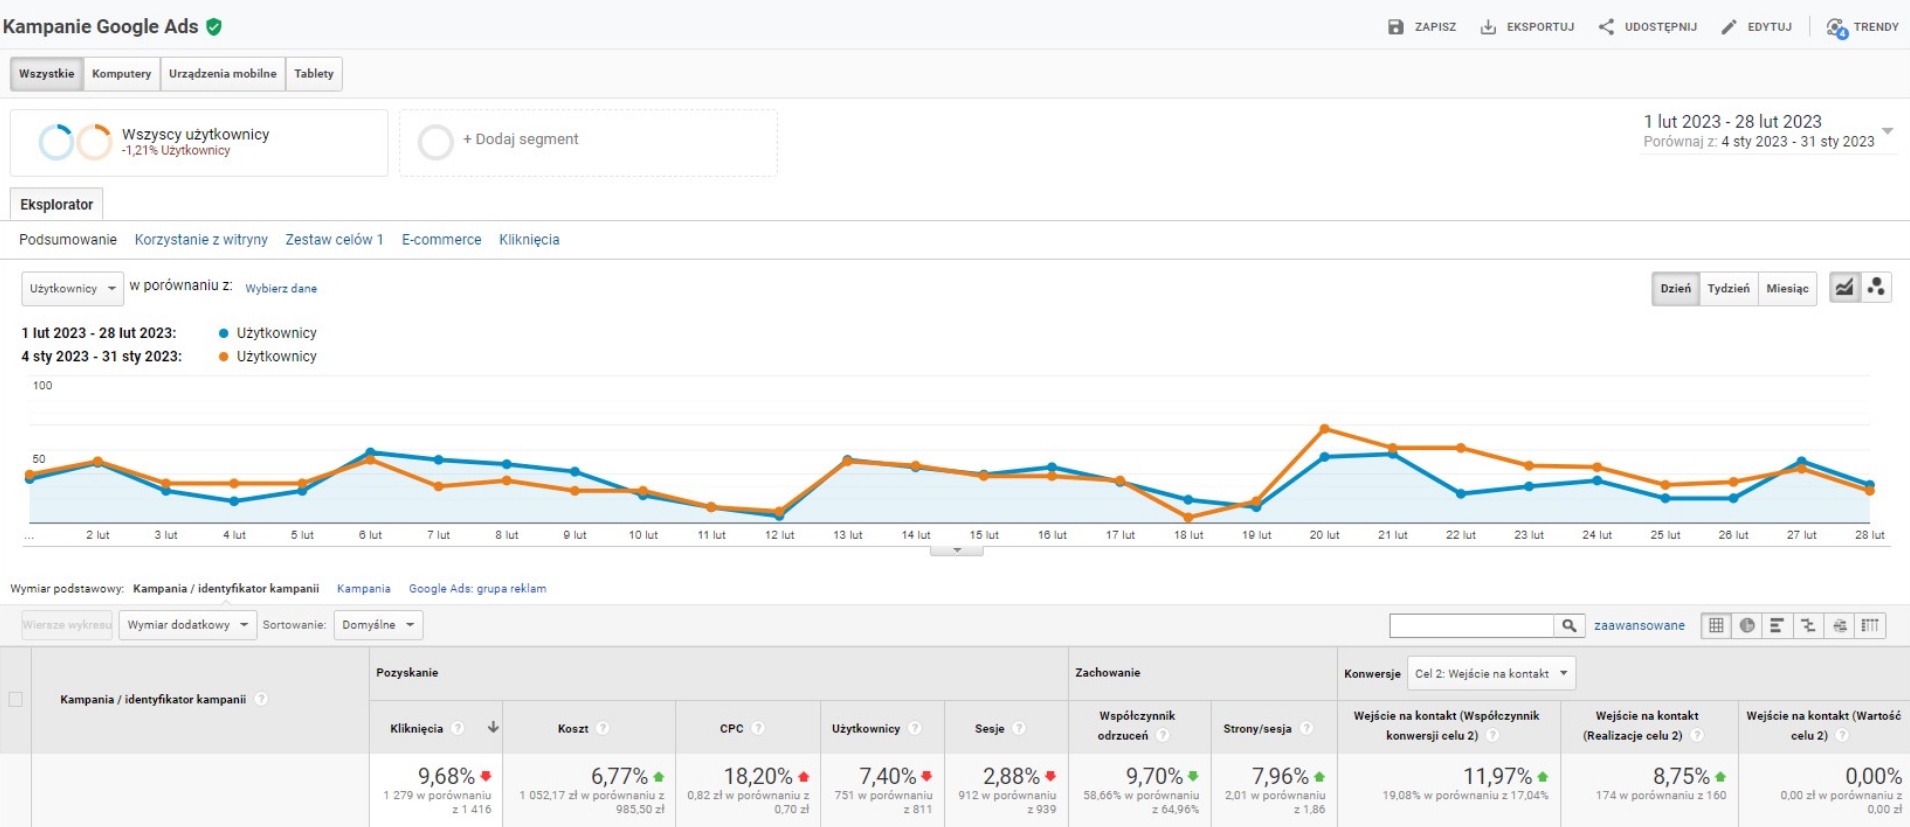Select the Komputery device filter
The width and height of the screenshot is (1910, 827).
coord(122,74)
